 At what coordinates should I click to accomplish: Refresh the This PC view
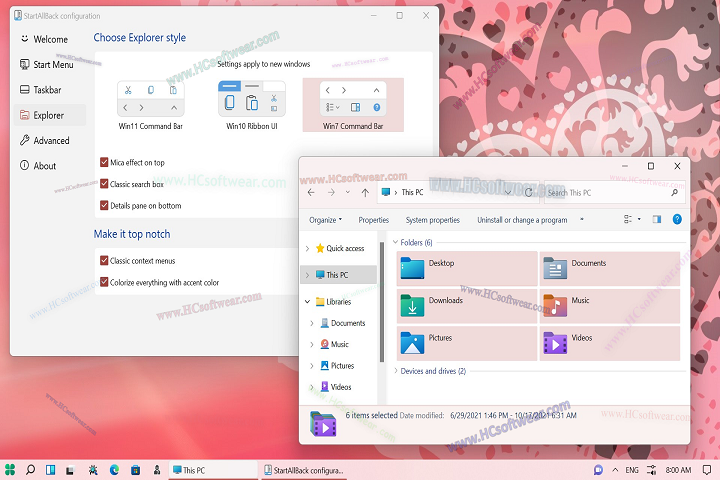coord(529,192)
